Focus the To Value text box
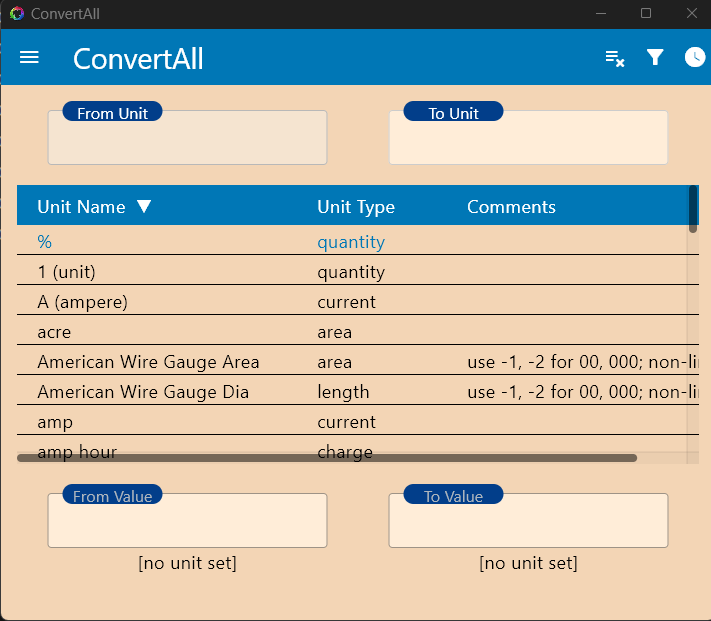Screen dimensions: 711x621 point(528,523)
